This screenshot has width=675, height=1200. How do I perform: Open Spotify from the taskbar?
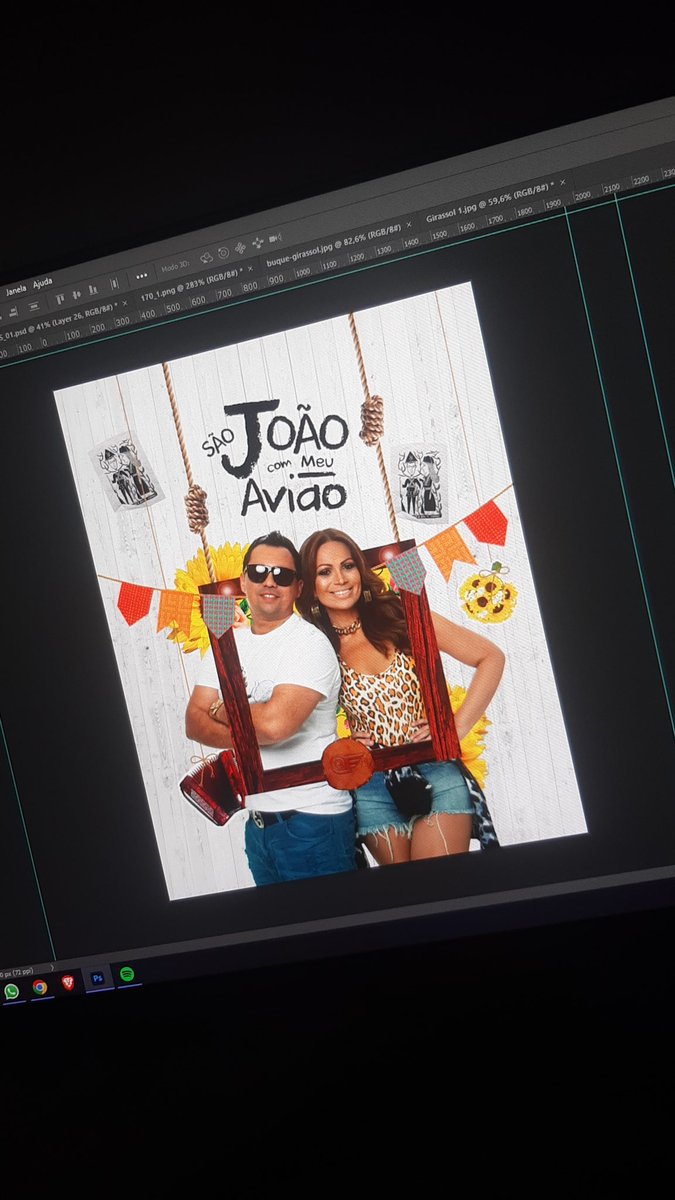coord(127,973)
